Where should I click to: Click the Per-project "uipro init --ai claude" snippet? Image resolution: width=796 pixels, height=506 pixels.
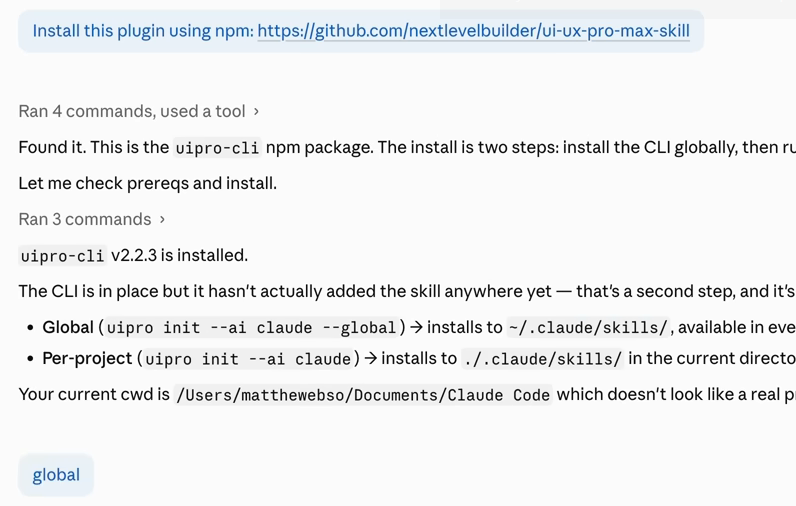tap(248, 359)
